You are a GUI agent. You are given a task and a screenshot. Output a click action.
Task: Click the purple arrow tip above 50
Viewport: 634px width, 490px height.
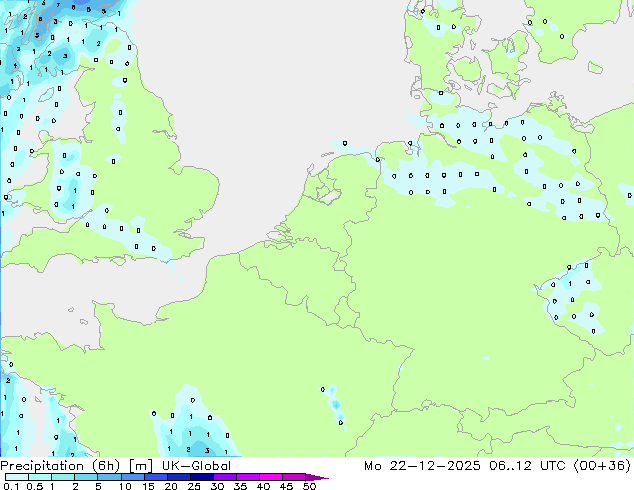click(x=317, y=477)
